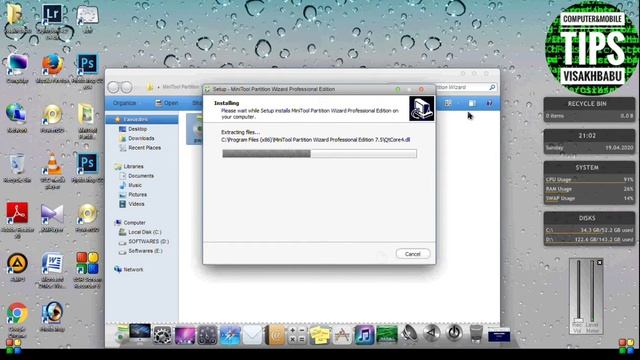Open Organize menu in Explorer window

click(x=124, y=103)
